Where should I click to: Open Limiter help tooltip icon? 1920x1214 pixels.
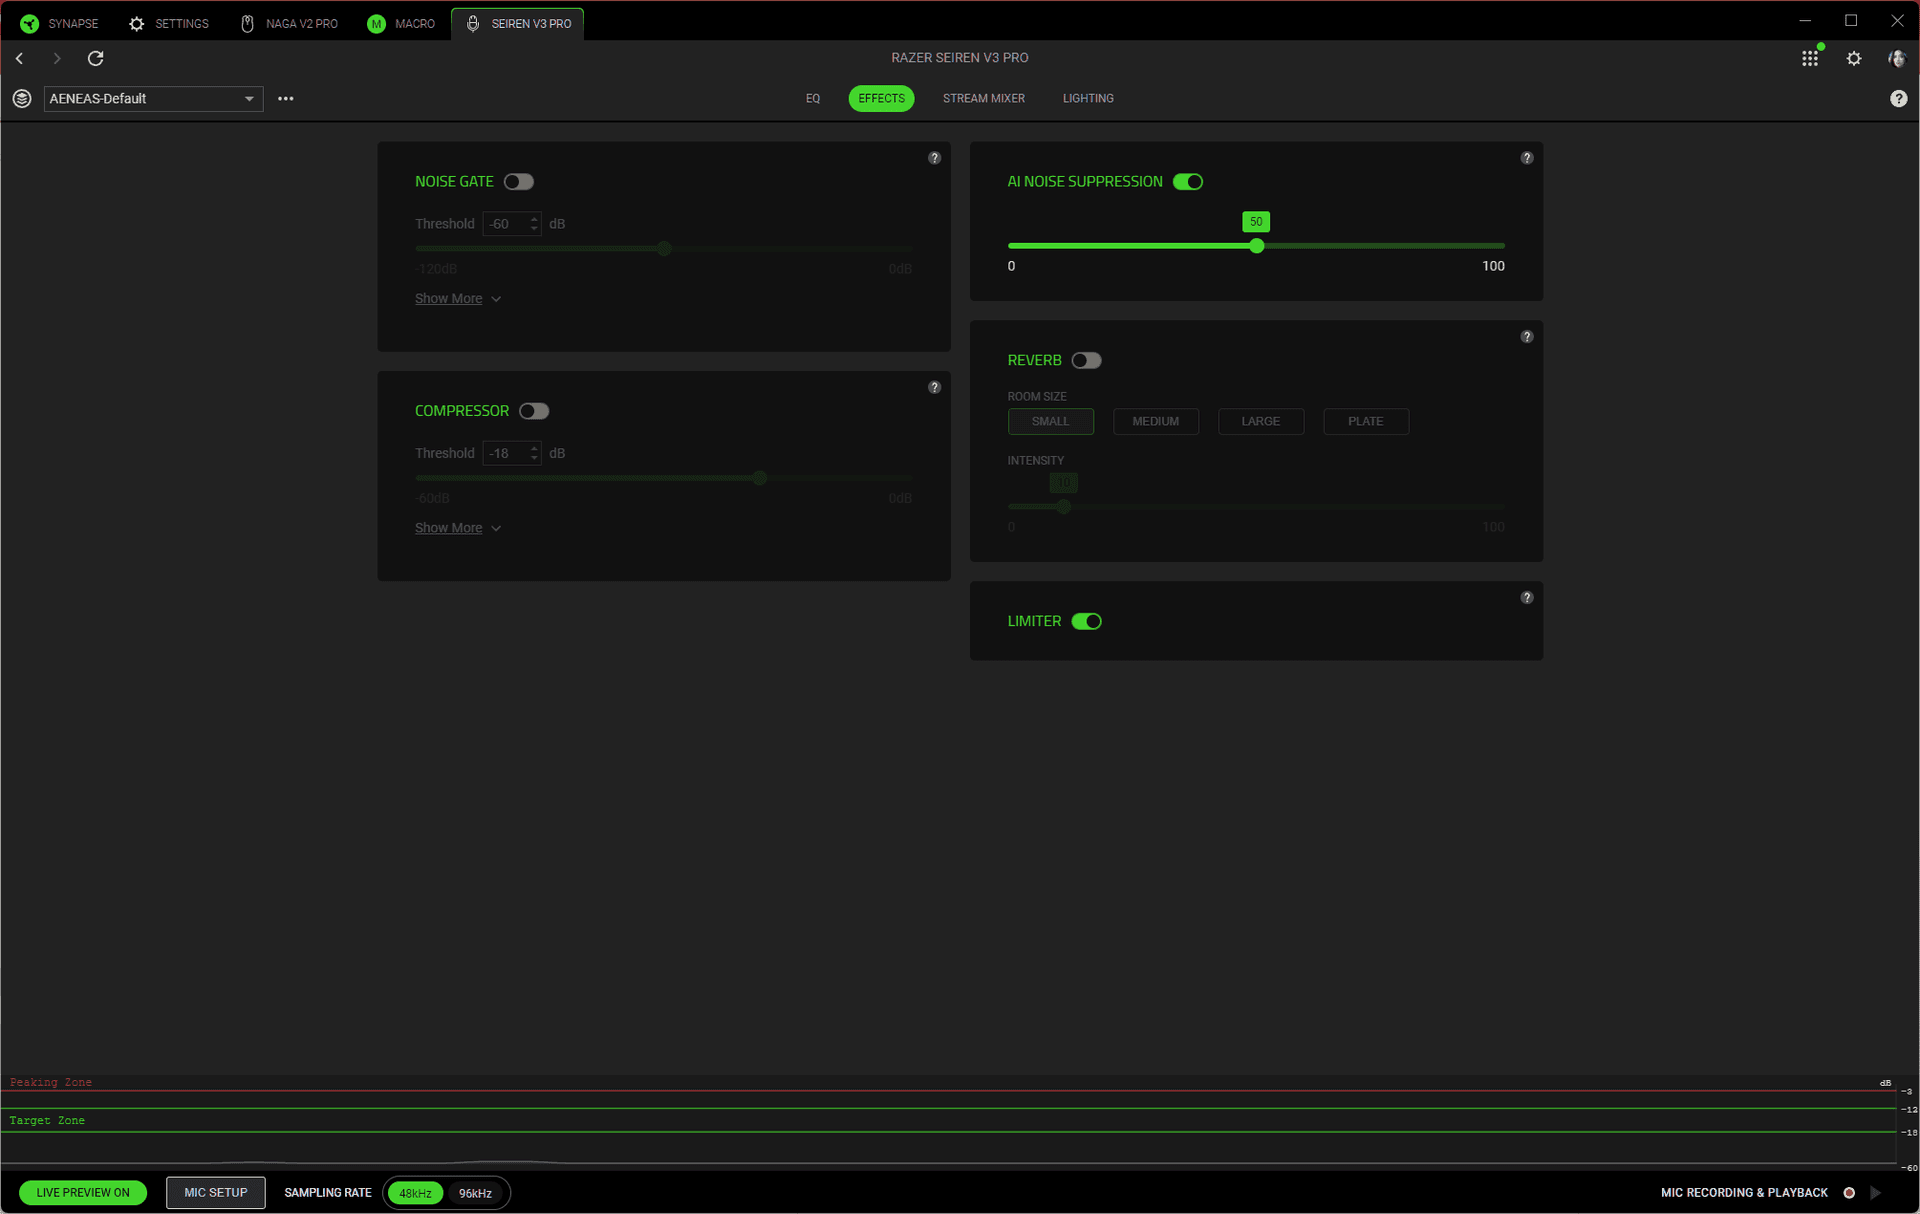tap(1527, 598)
